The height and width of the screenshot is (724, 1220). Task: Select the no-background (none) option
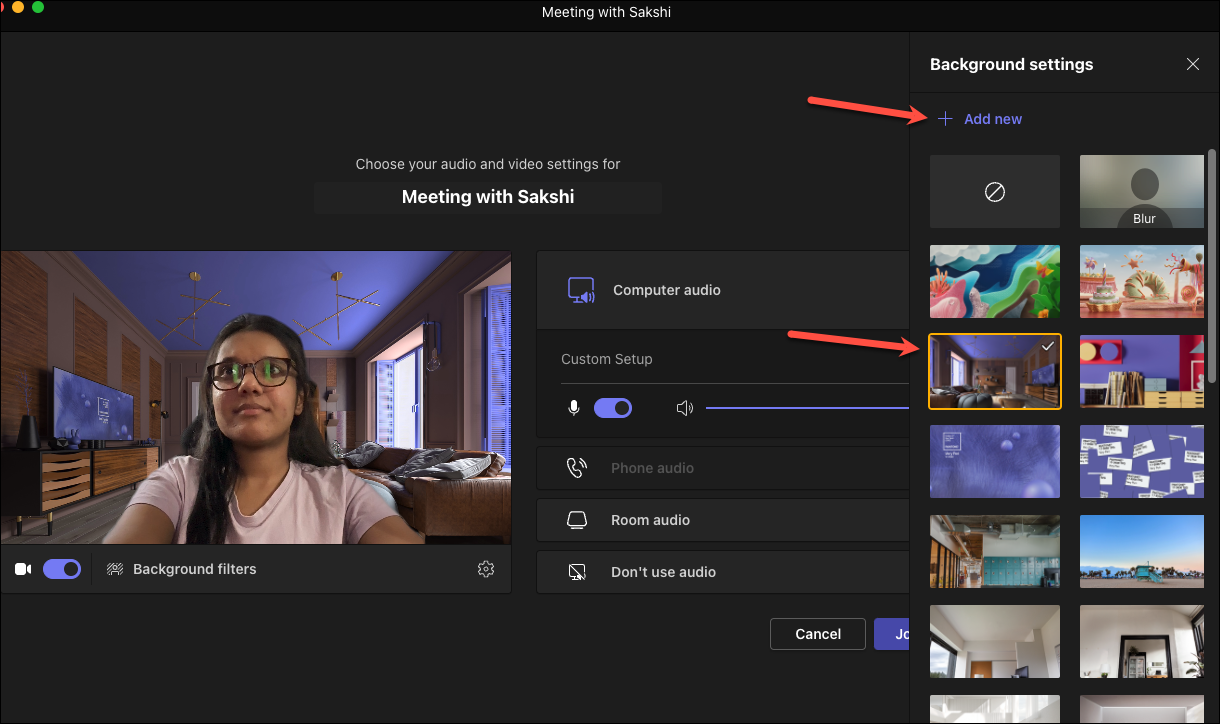994,192
